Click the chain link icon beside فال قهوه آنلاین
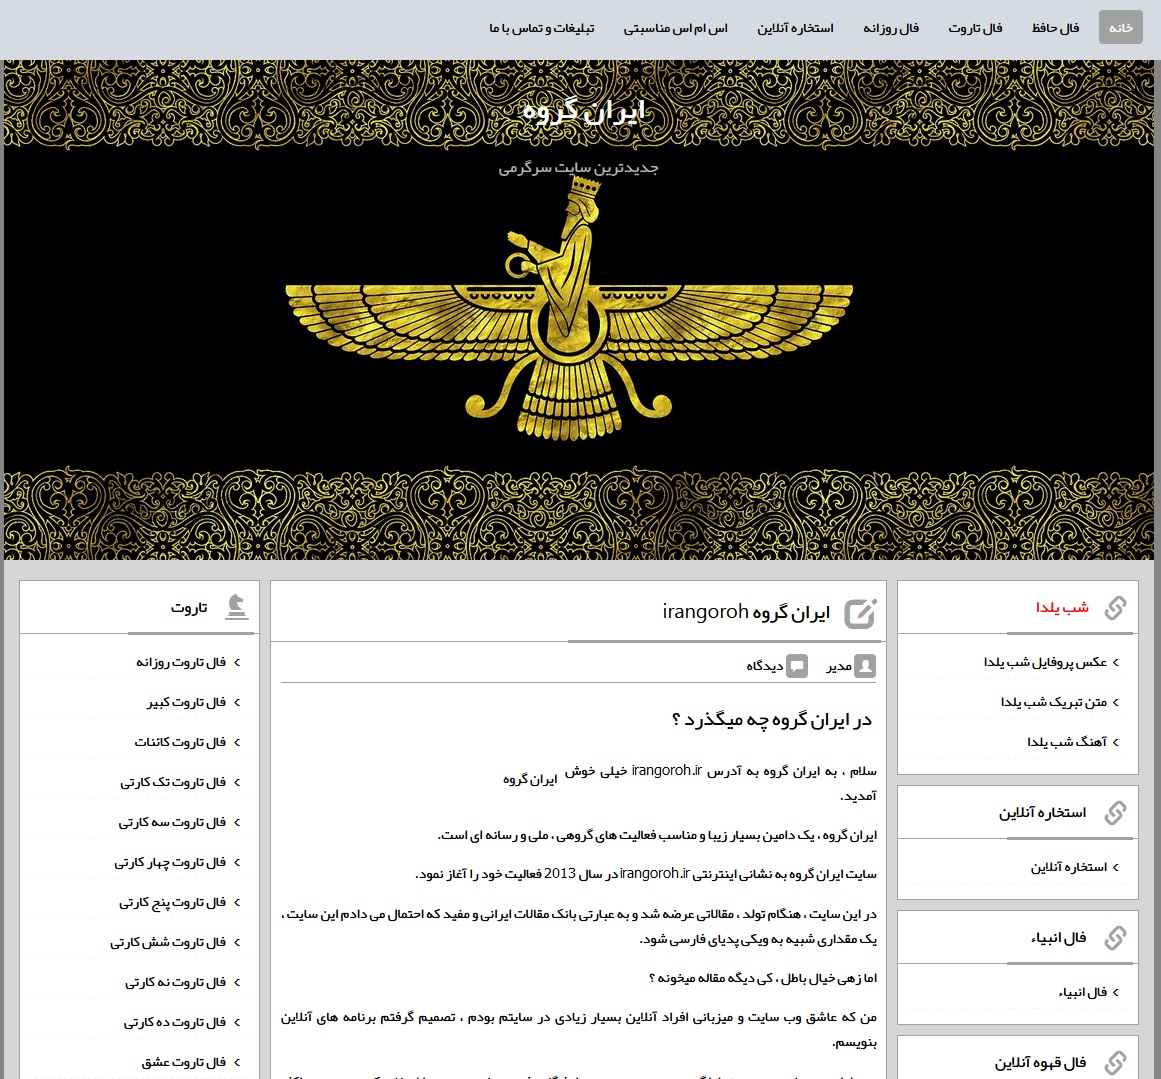 click(1115, 1063)
